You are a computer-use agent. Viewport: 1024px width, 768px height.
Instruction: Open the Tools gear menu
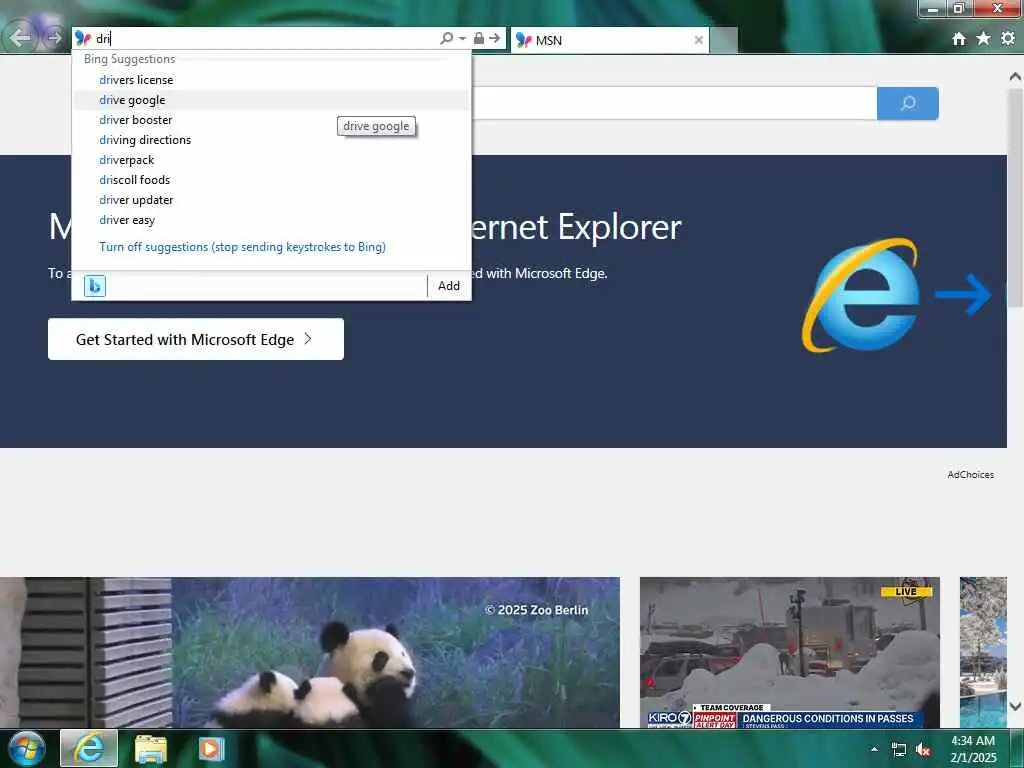(1008, 39)
